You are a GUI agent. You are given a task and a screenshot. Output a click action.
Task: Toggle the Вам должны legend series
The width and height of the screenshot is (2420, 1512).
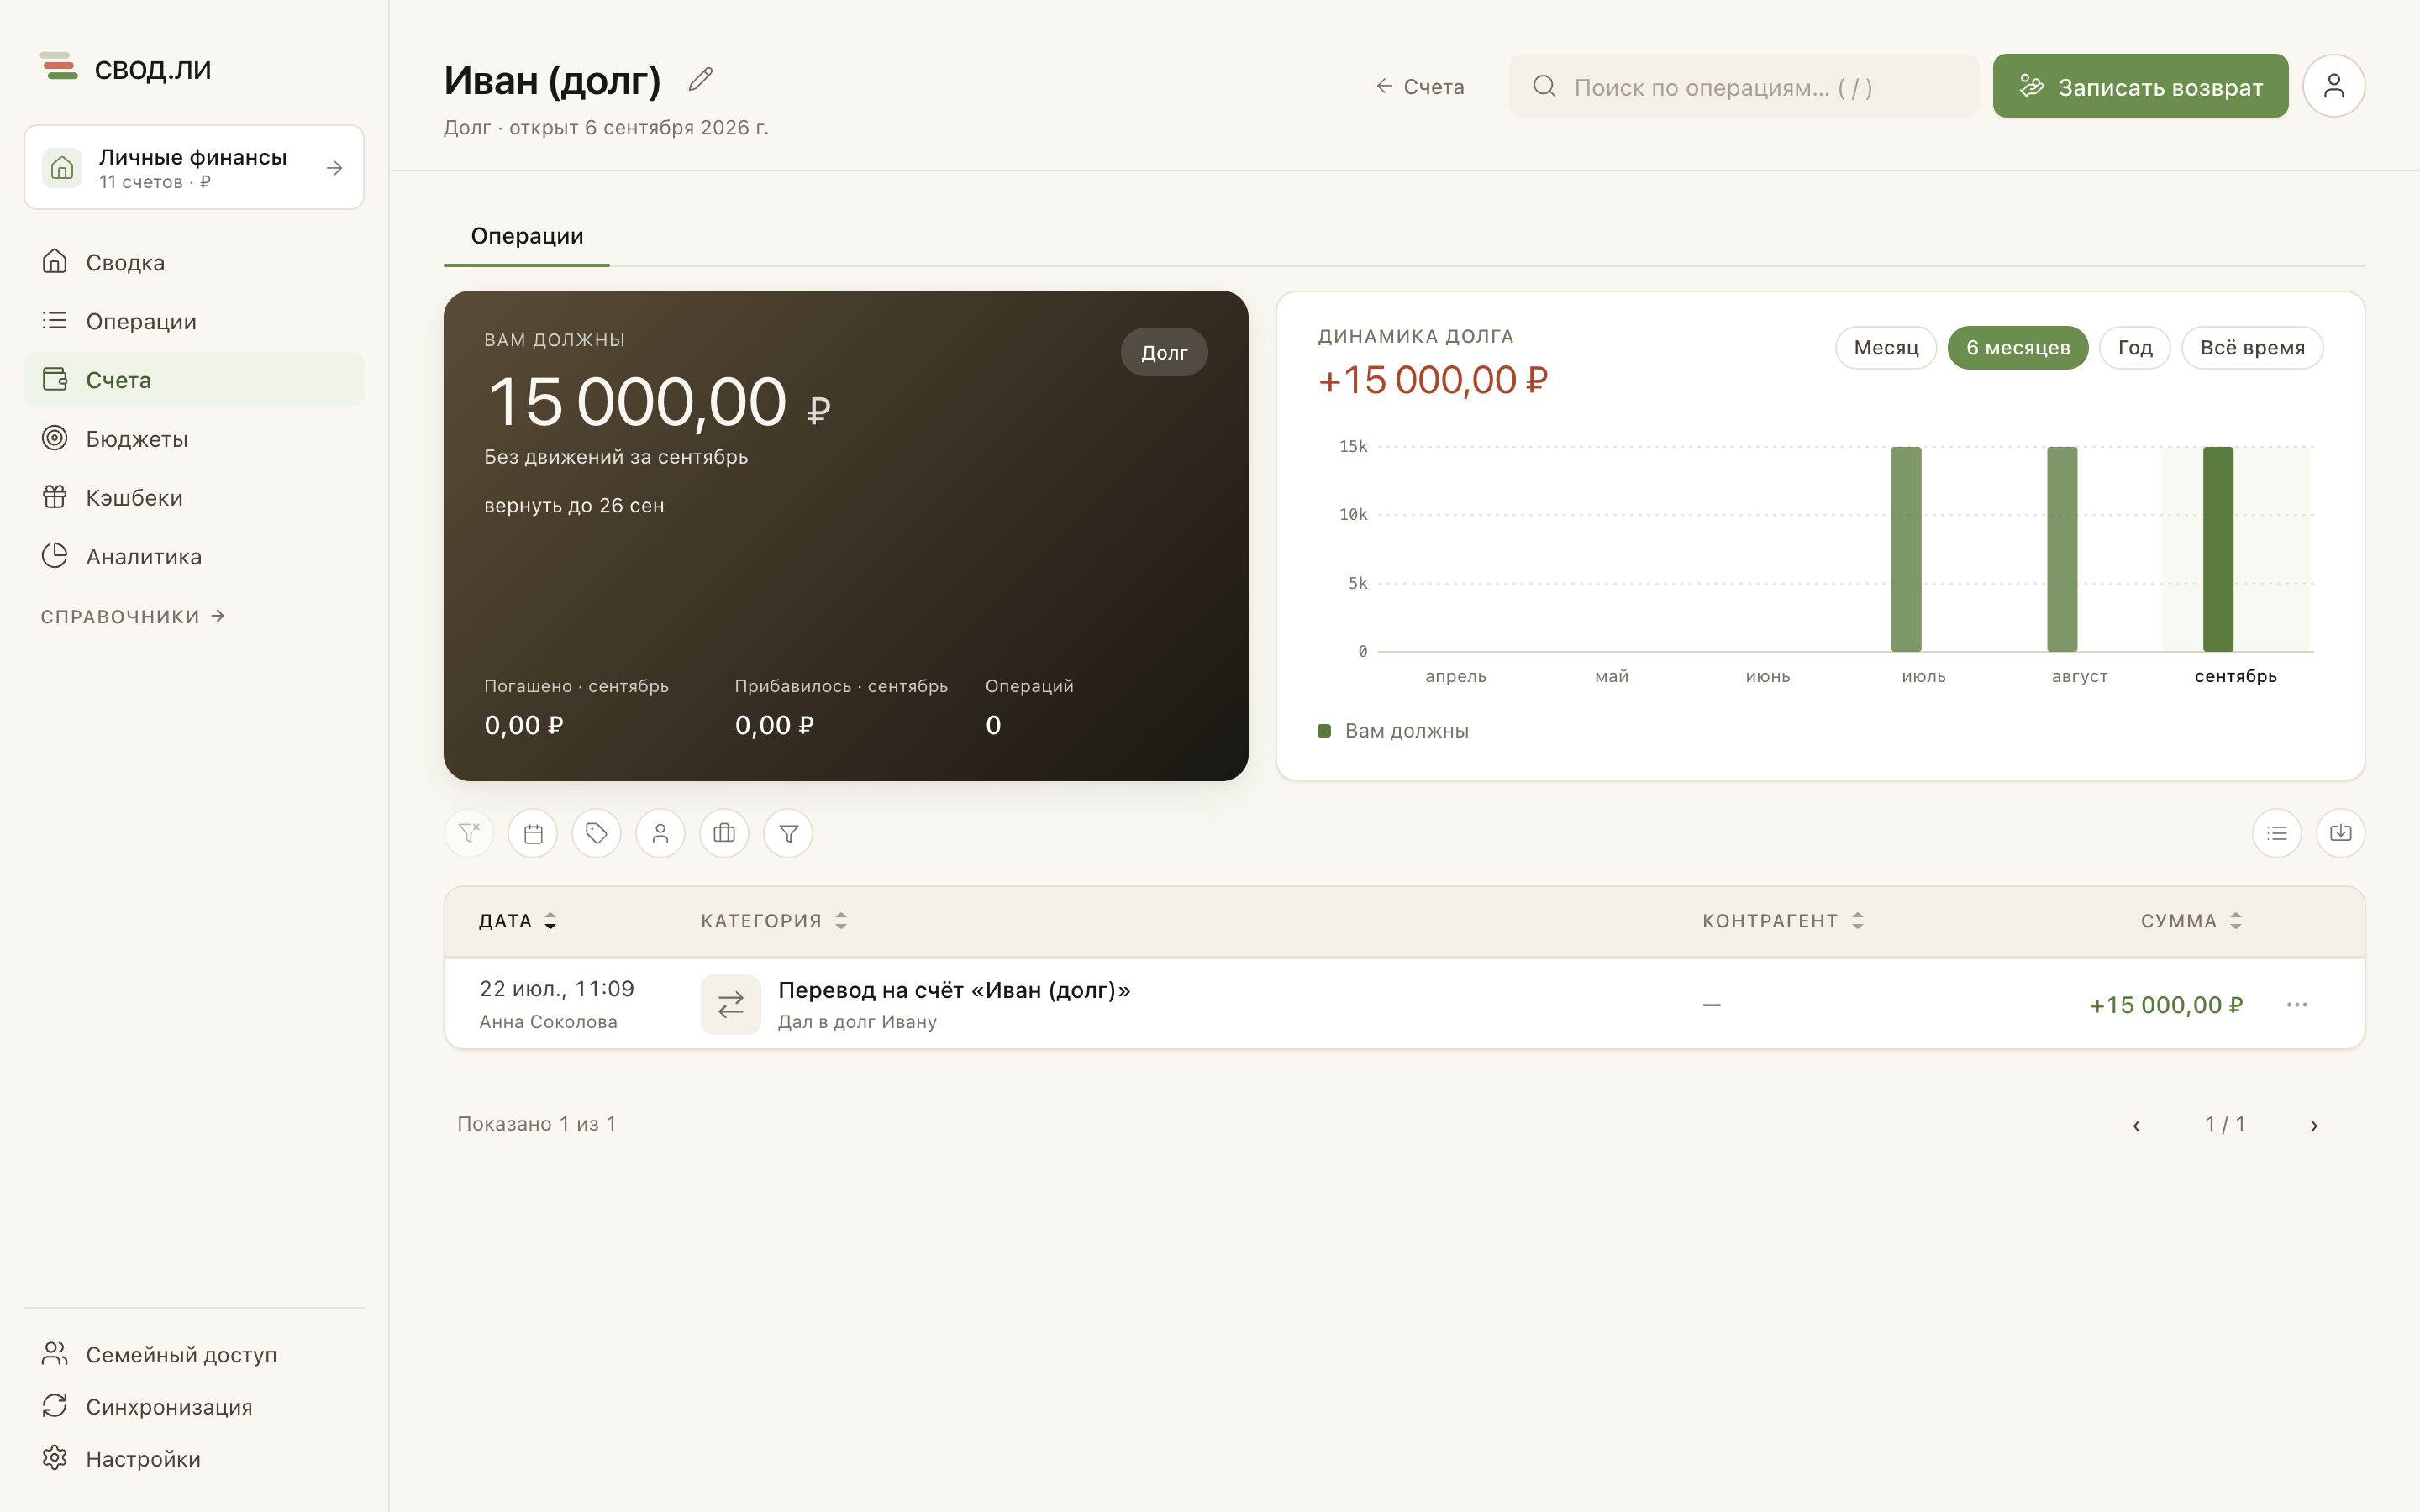(x=1393, y=731)
